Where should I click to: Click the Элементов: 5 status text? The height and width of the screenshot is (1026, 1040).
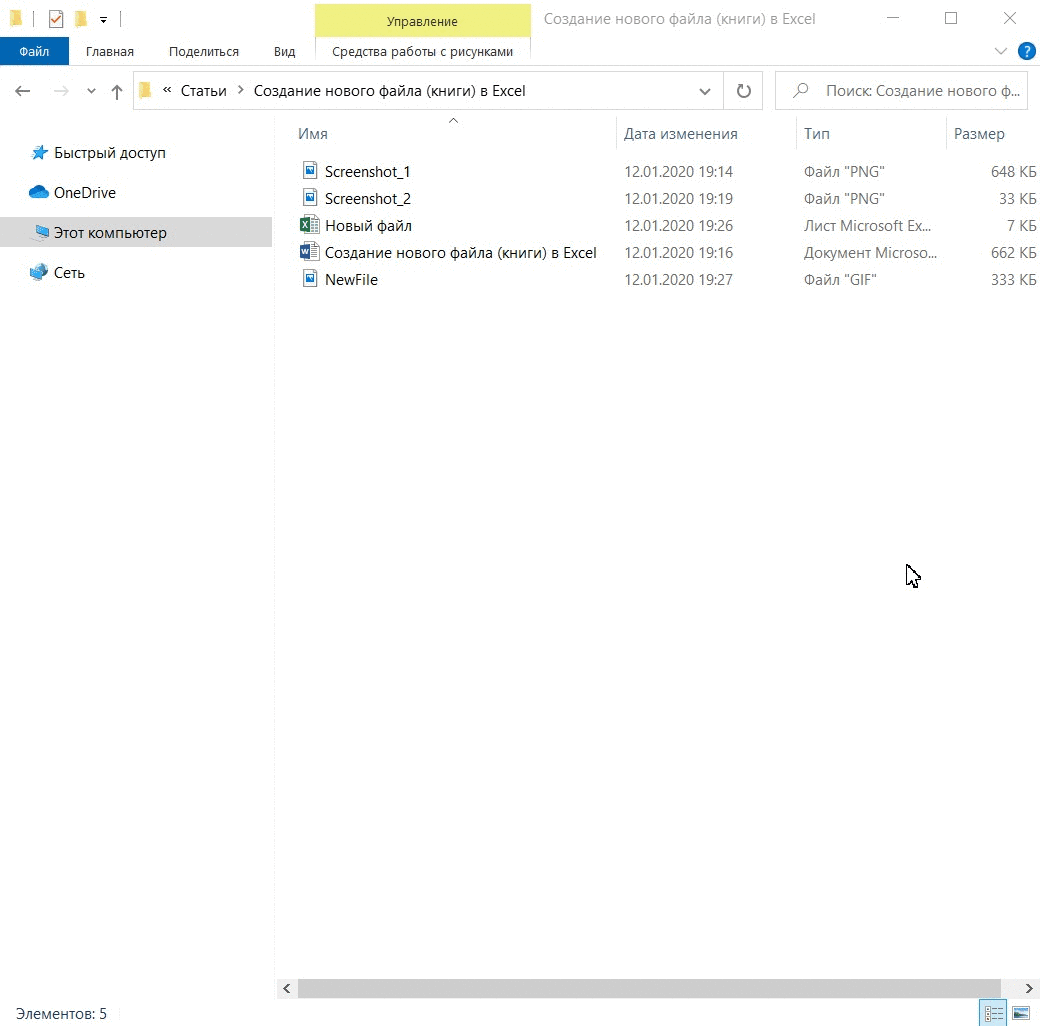pos(61,1013)
